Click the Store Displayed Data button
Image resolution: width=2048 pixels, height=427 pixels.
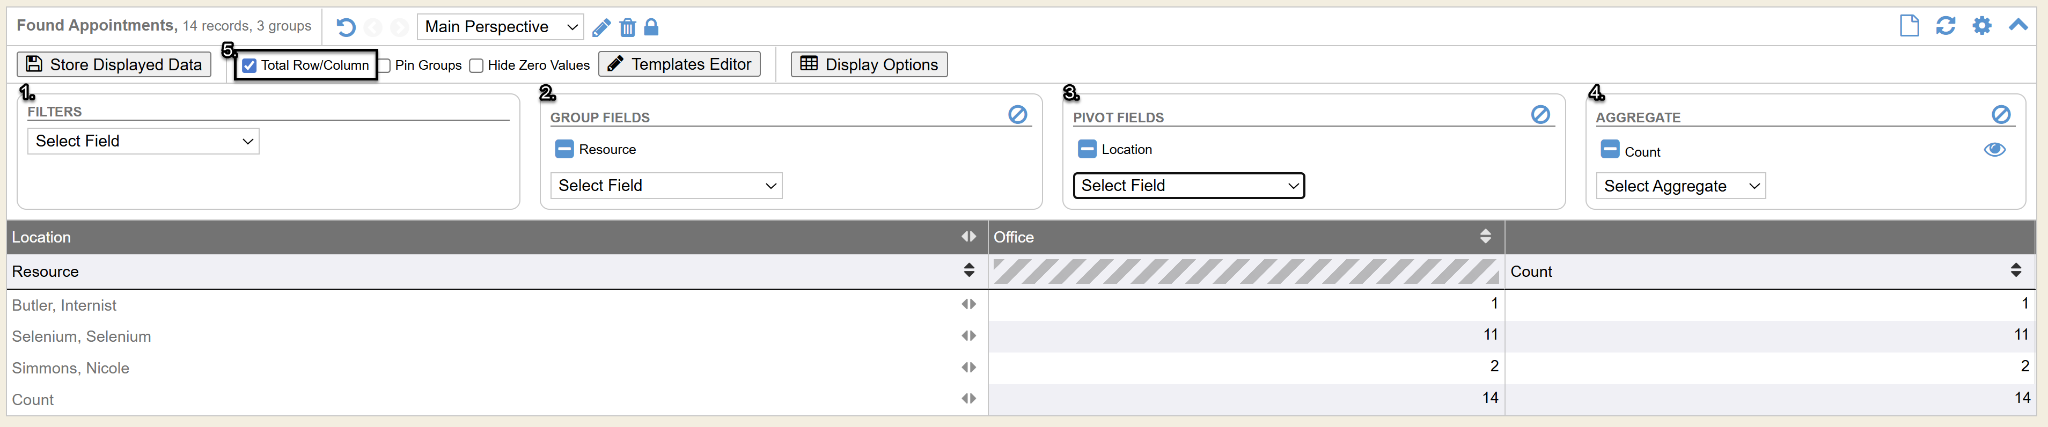point(114,65)
